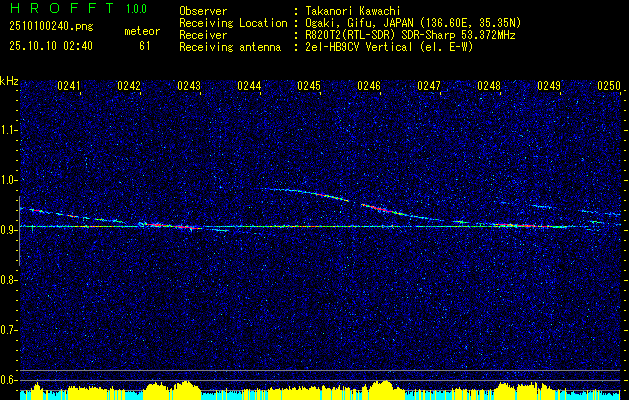629x400 pixels.
Task: Click the Receiving Location label
Action: pos(233,23)
